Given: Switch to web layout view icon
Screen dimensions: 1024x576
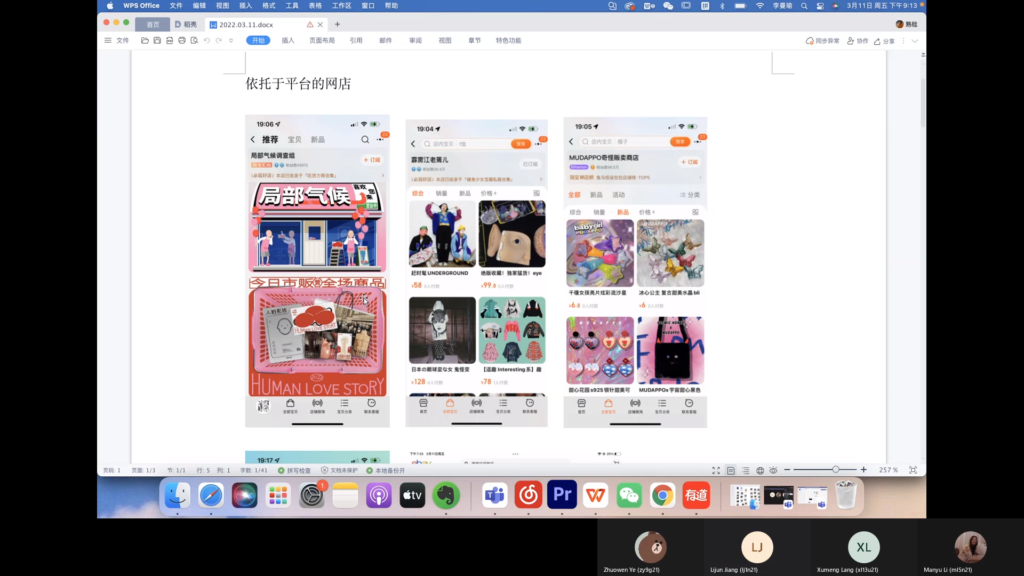Looking at the screenshot, I should (x=760, y=470).
